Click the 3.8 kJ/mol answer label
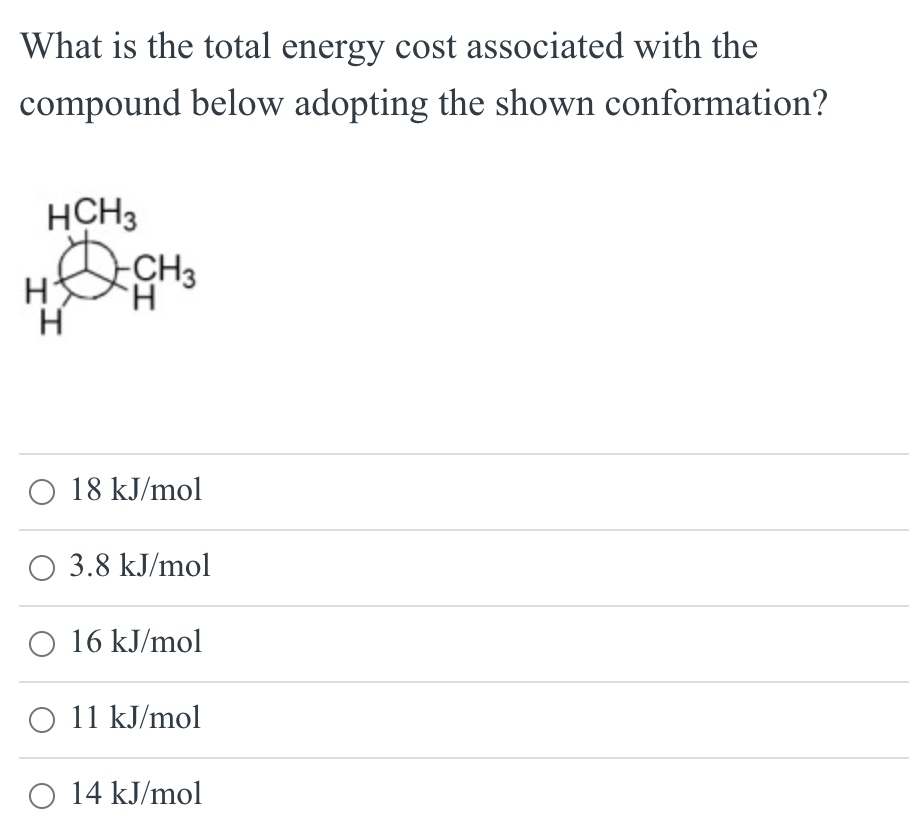 pos(139,566)
